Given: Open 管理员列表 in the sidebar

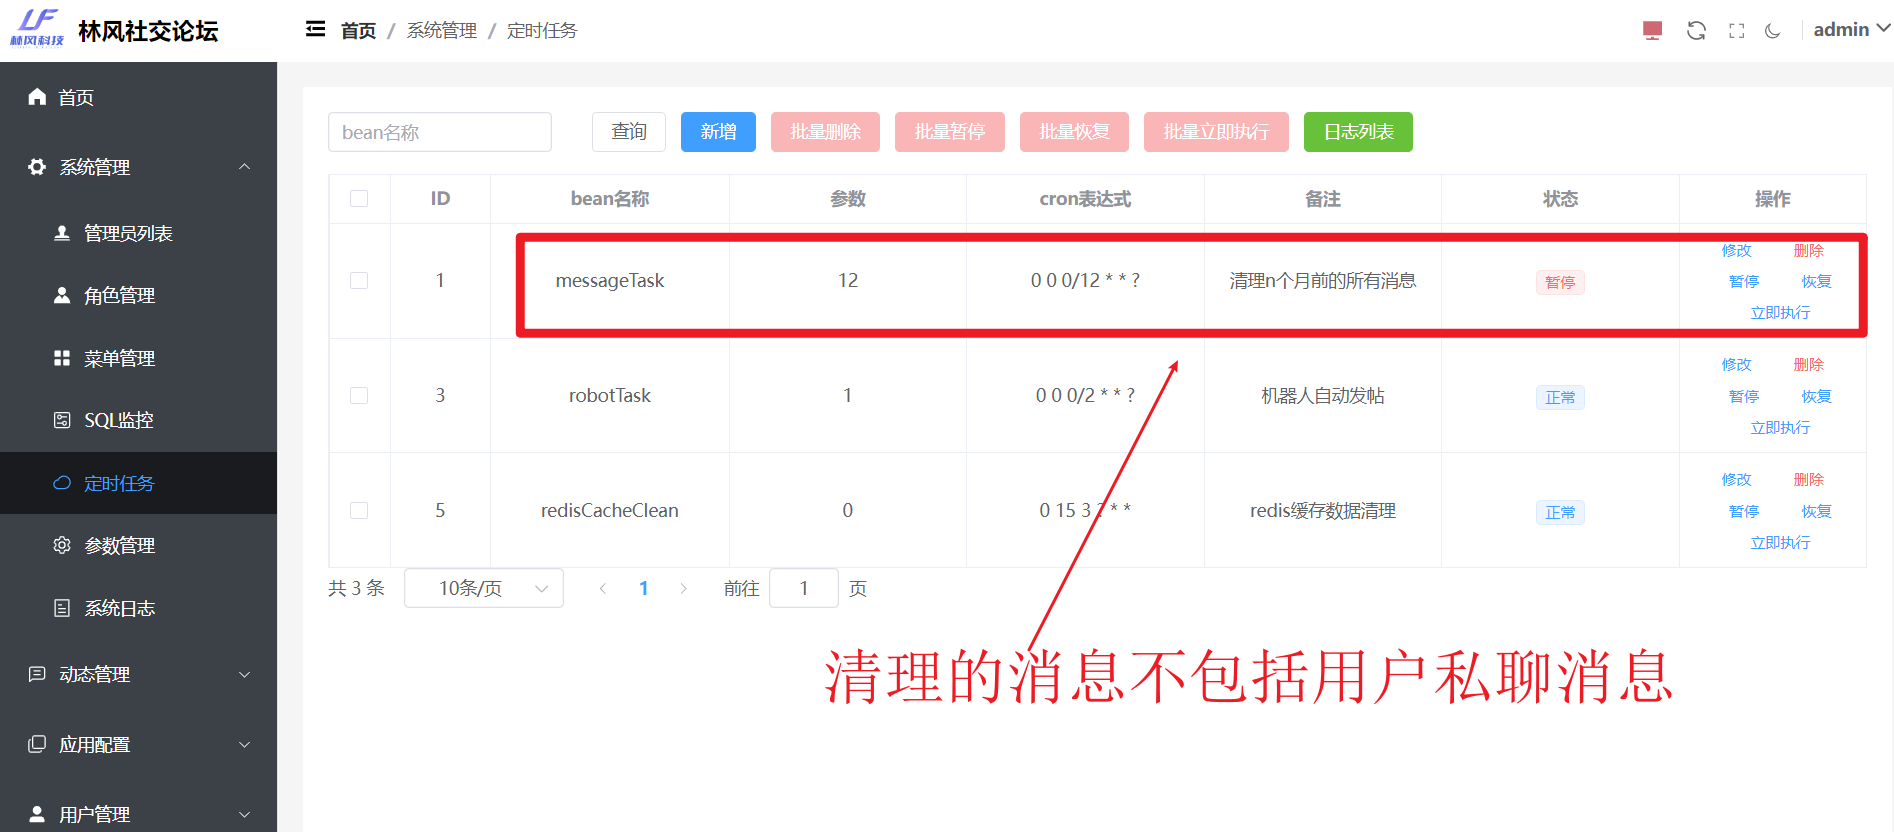Looking at the screenshot, I should tap(138, 233).
